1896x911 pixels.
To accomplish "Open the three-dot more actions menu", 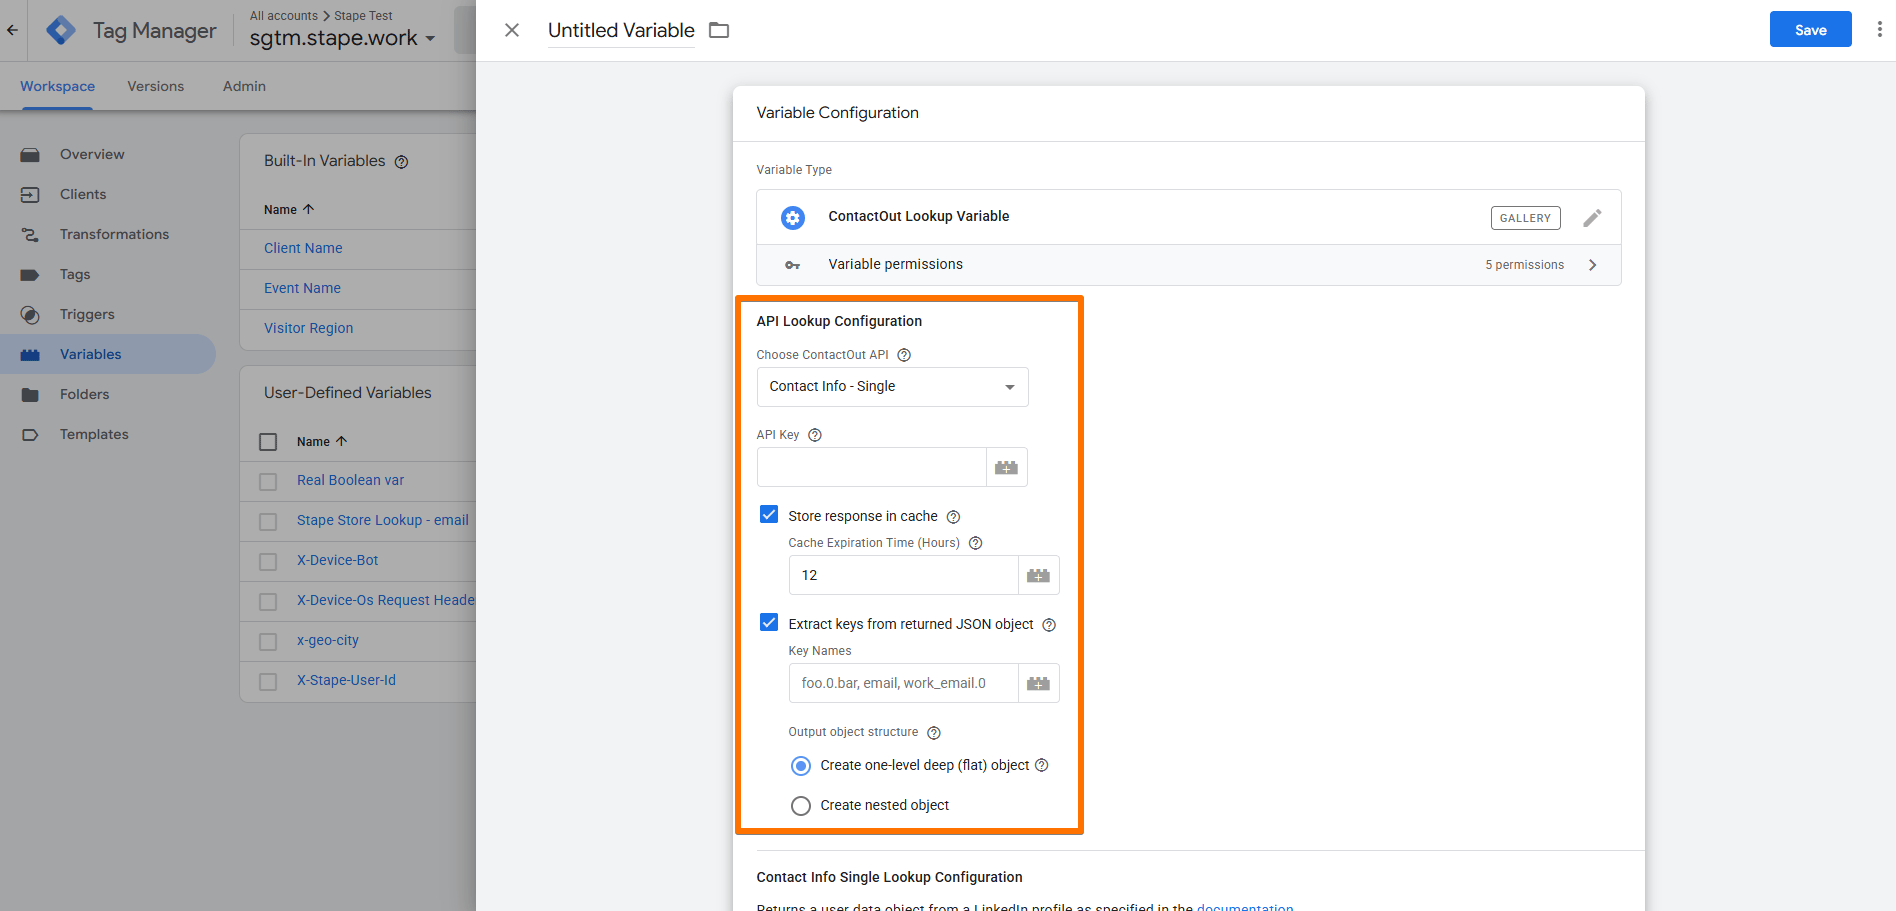I will (1879, 30).
